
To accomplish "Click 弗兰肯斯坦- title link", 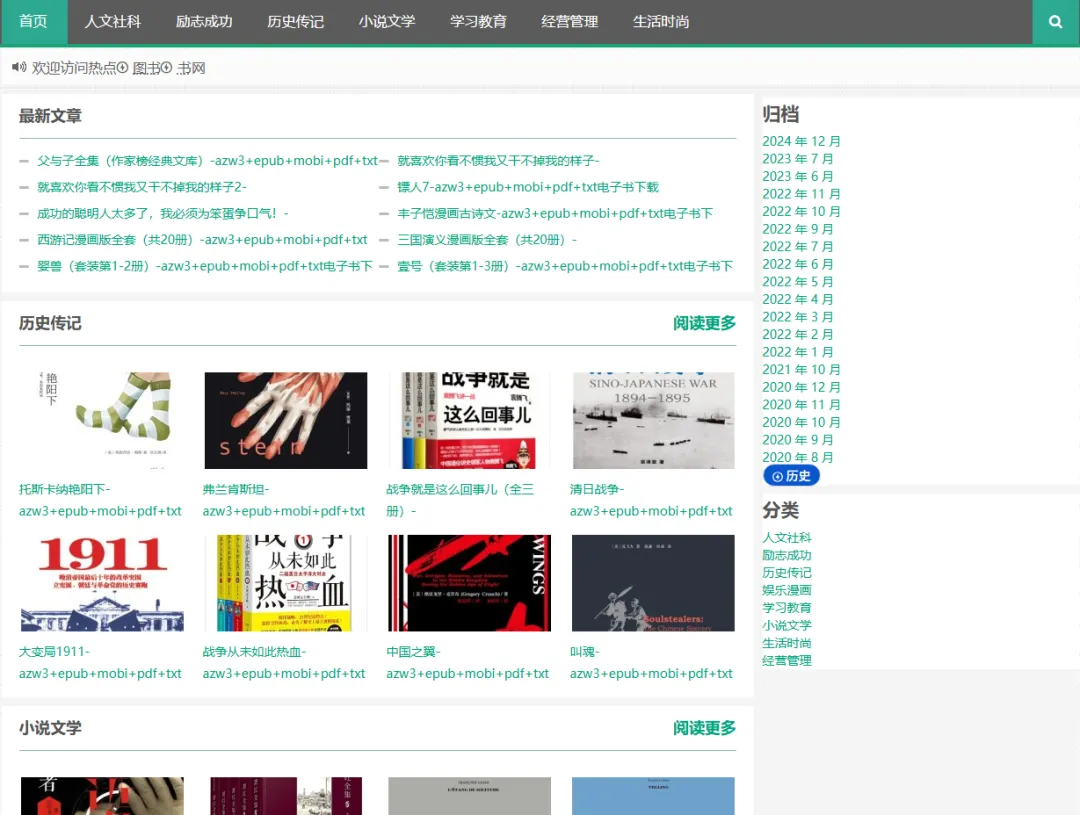I will (x=284, y=500).
